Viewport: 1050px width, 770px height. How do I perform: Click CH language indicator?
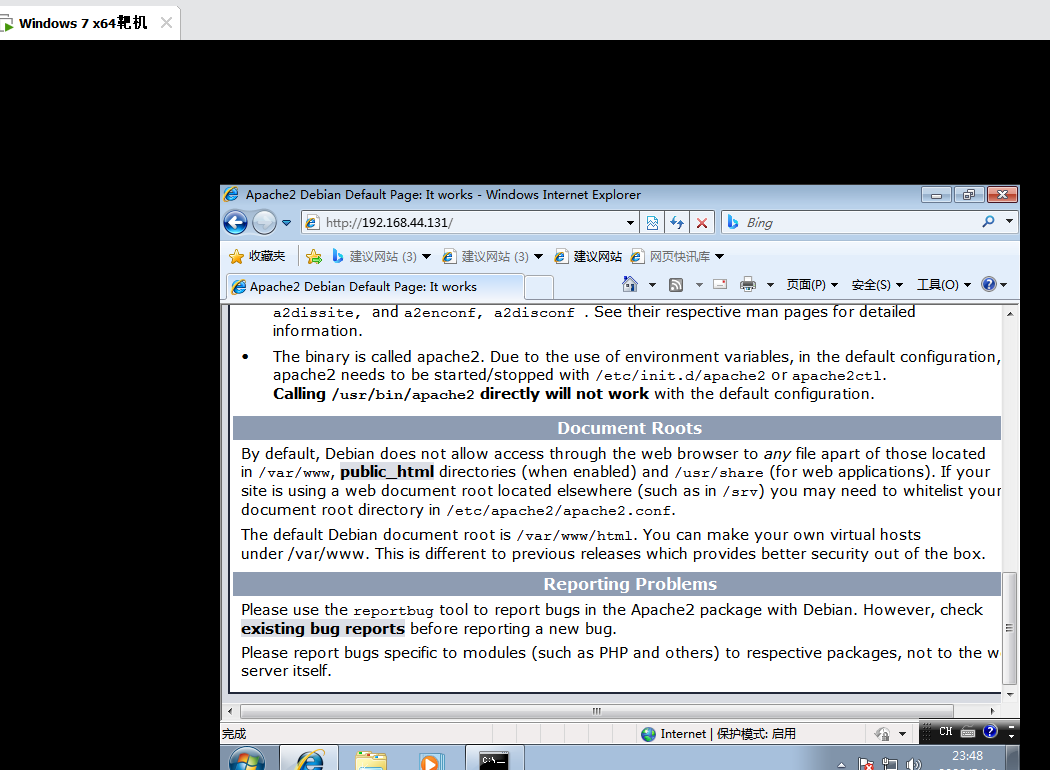(x=946, y=732)
